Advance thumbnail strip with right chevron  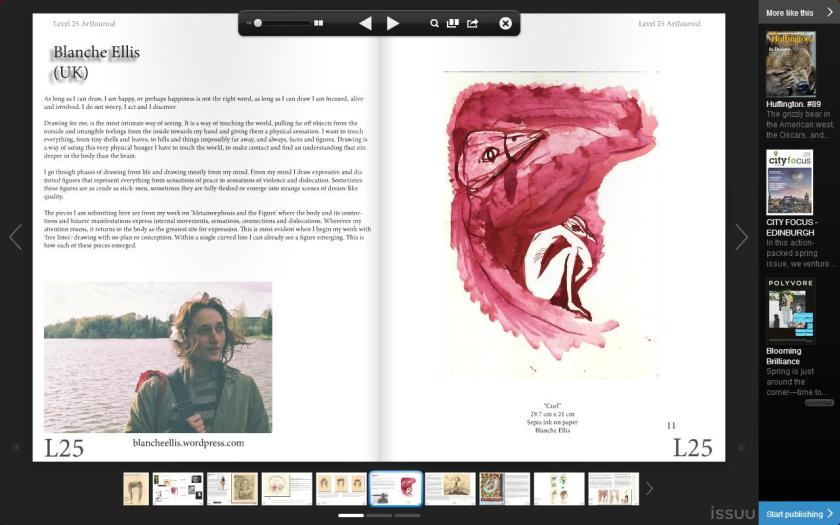point(649,489)
